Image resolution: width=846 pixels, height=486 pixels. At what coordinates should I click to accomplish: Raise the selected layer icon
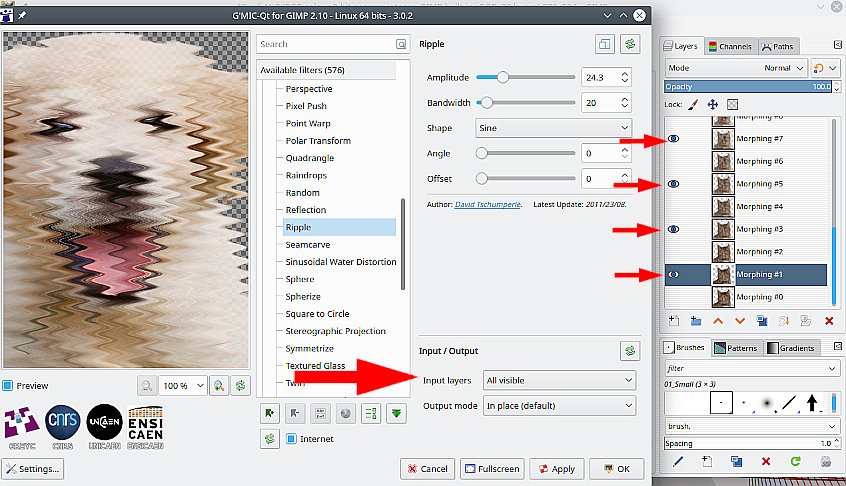pyautogui.click(x=718, y=321)
